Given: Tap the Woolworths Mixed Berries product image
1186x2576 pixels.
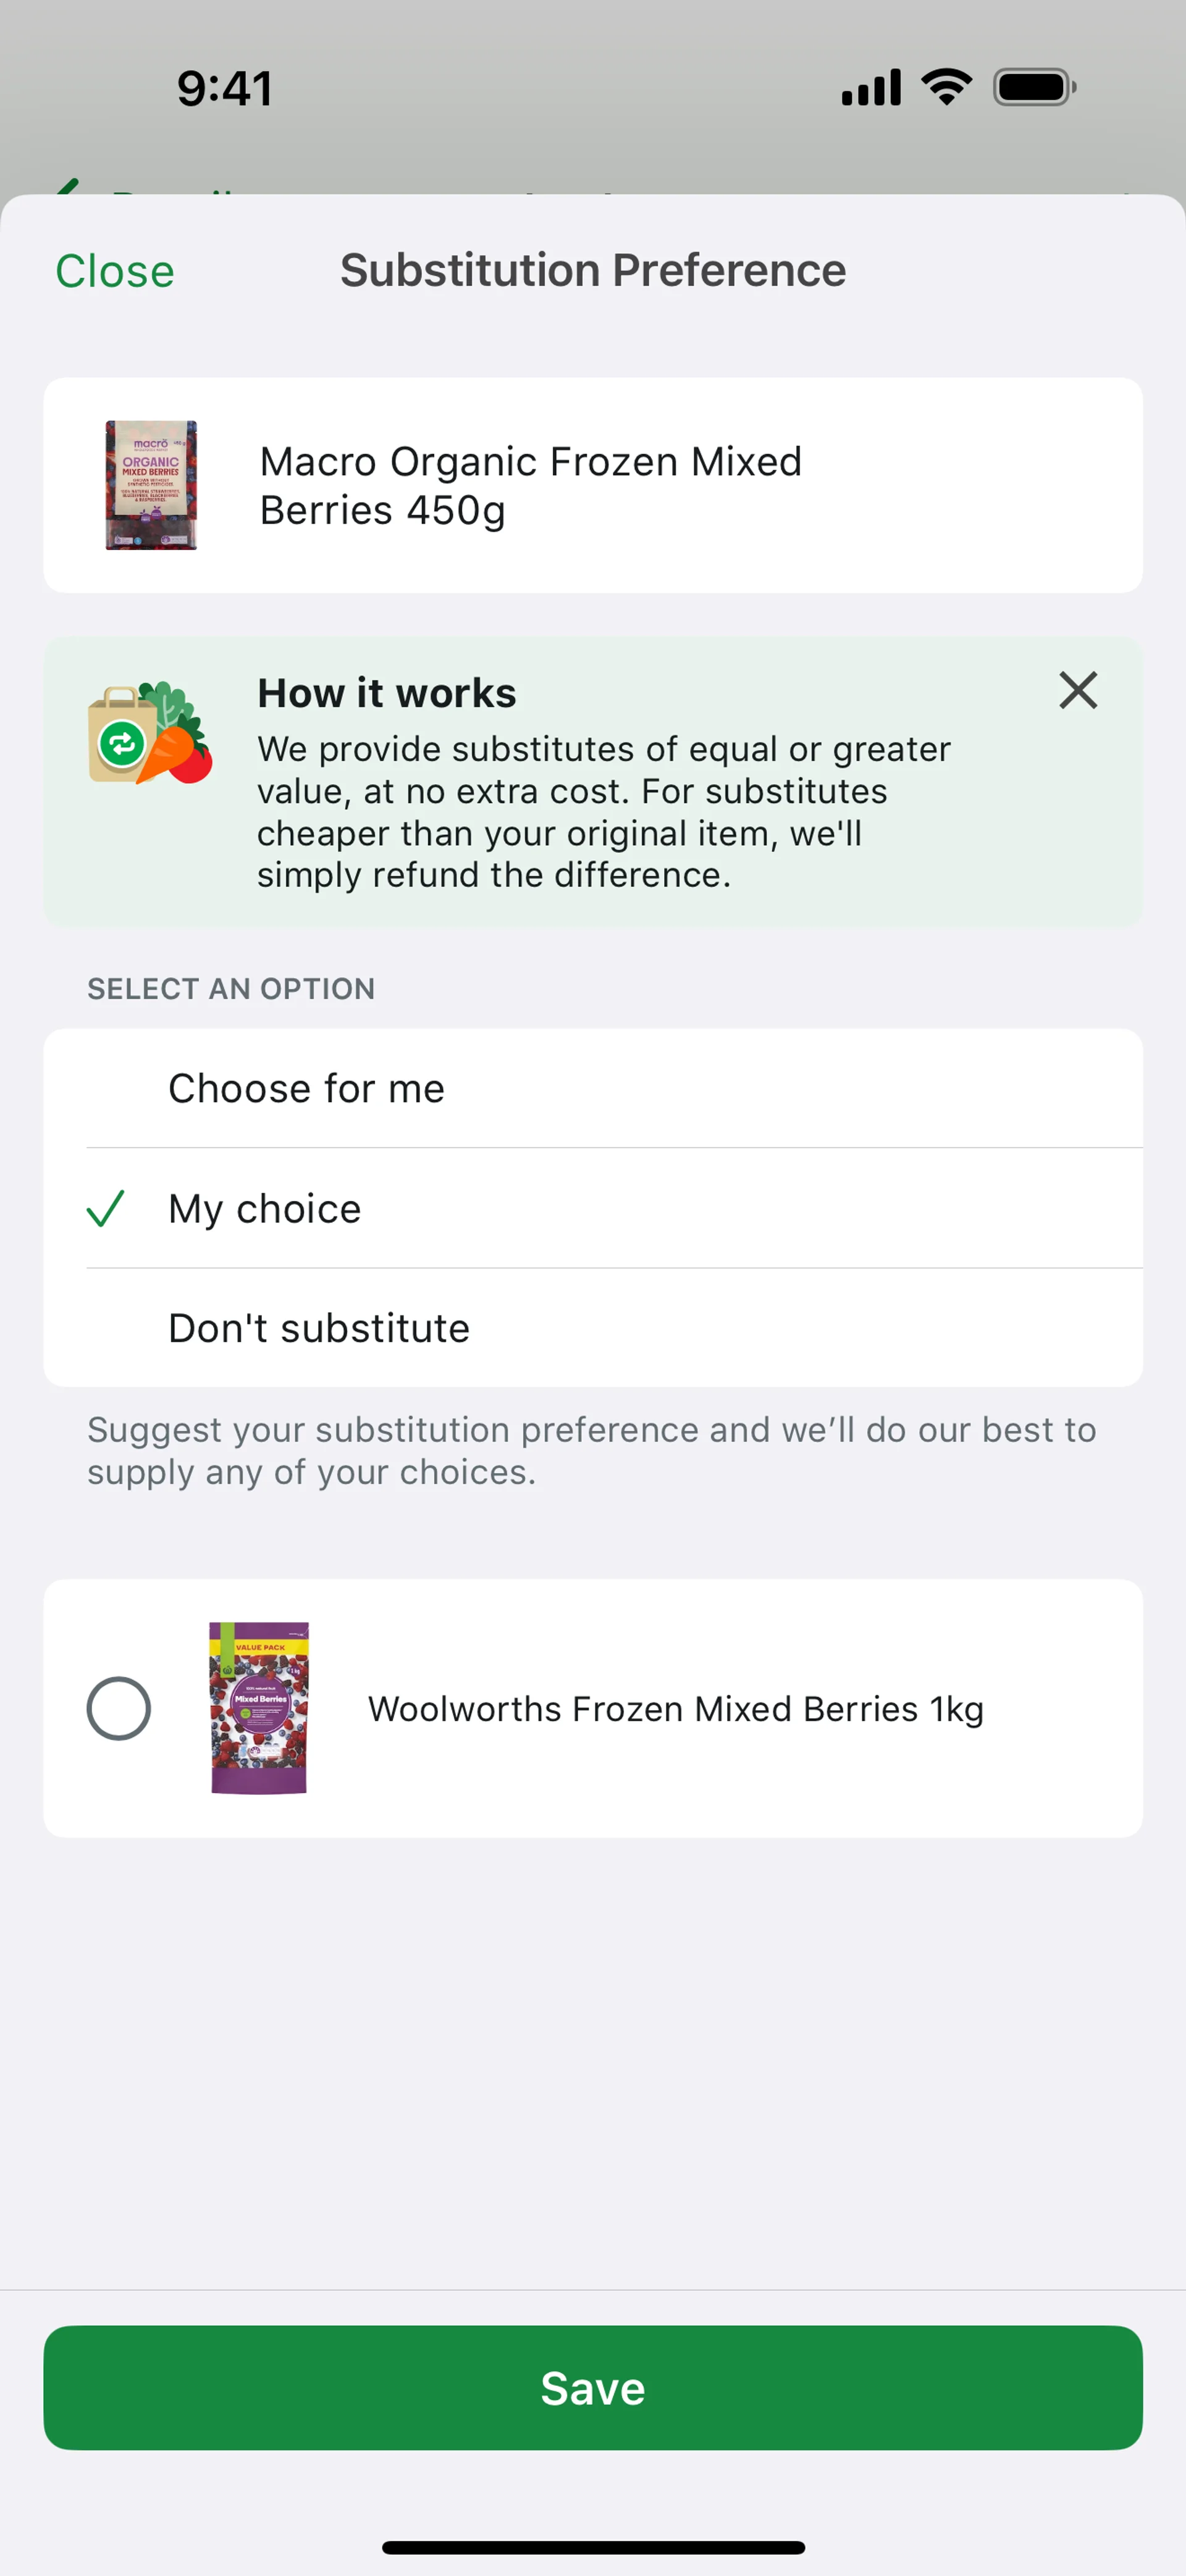Looking at the screenshot, I should pos(259,1708).
